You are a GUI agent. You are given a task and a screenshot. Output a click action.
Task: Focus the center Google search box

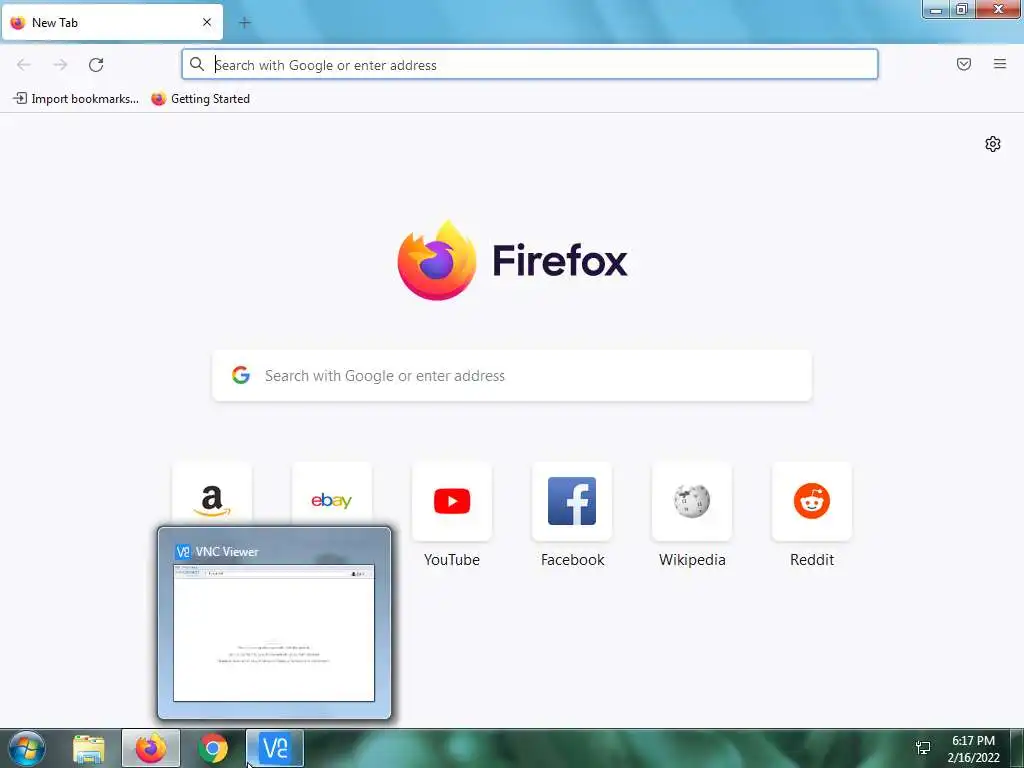click(x=512, y=376)
